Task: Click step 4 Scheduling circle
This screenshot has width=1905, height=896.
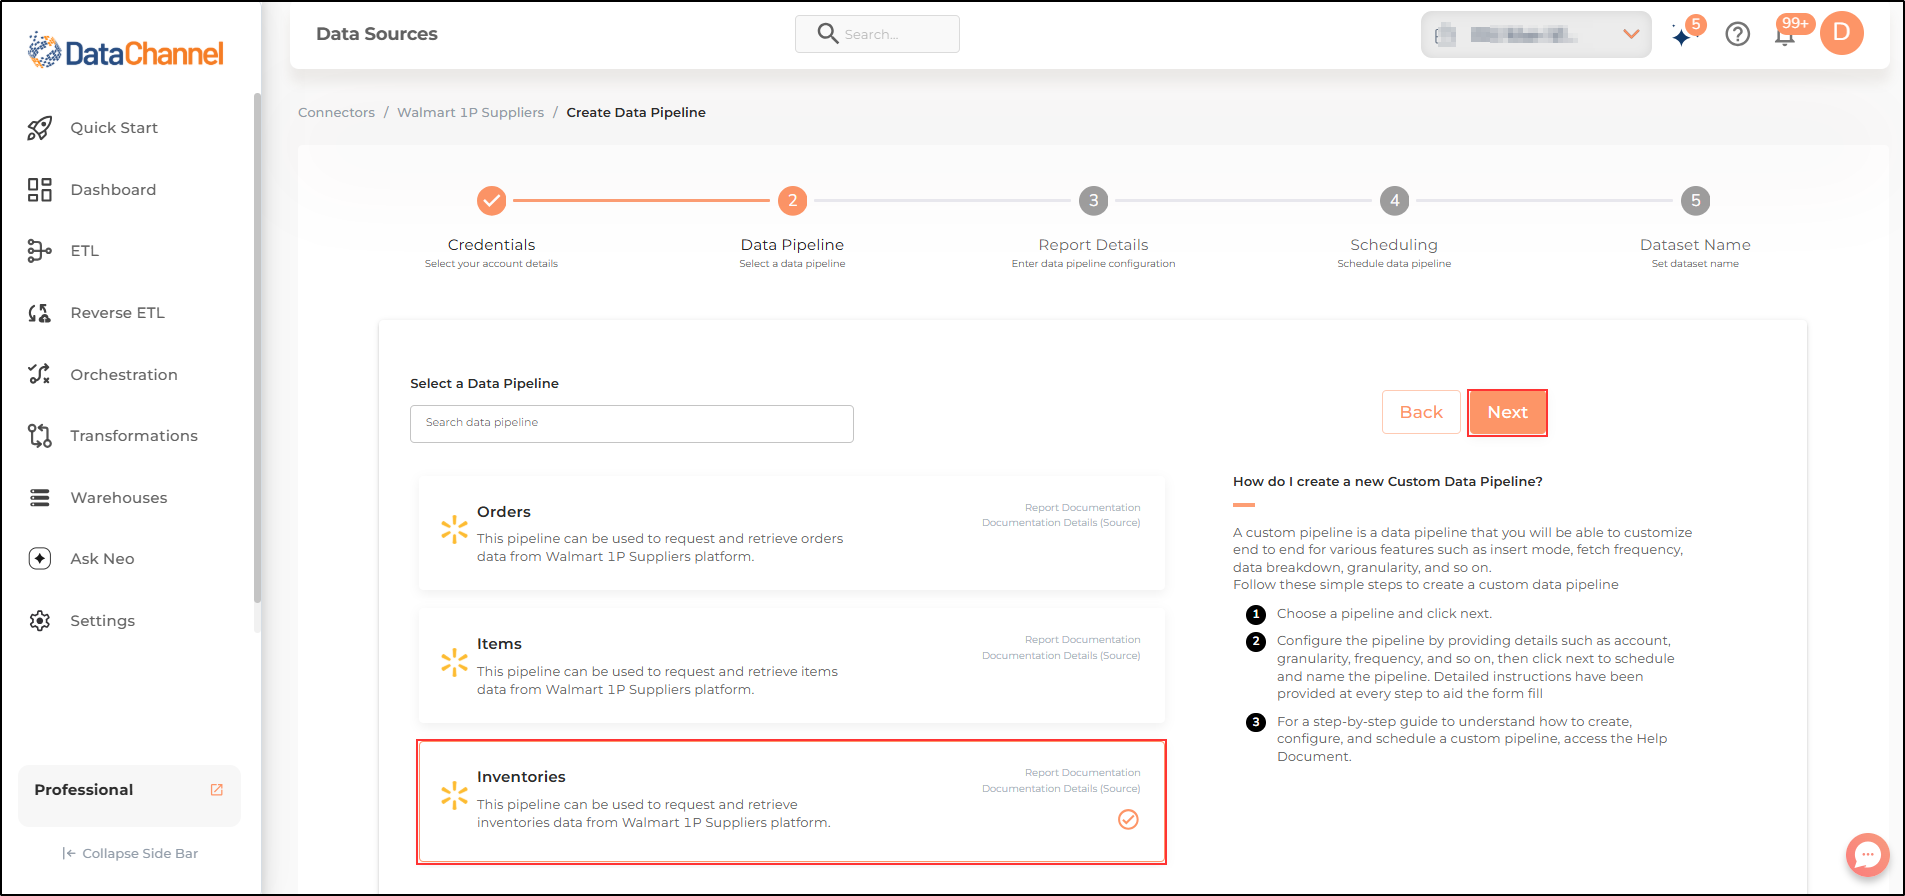Action: click(1394, 201)
